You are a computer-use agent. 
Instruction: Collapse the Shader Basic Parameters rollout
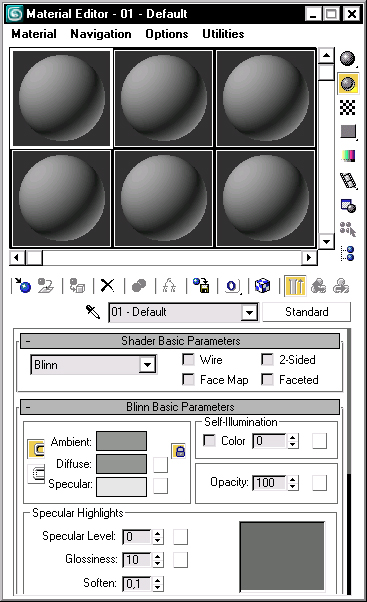180,341
